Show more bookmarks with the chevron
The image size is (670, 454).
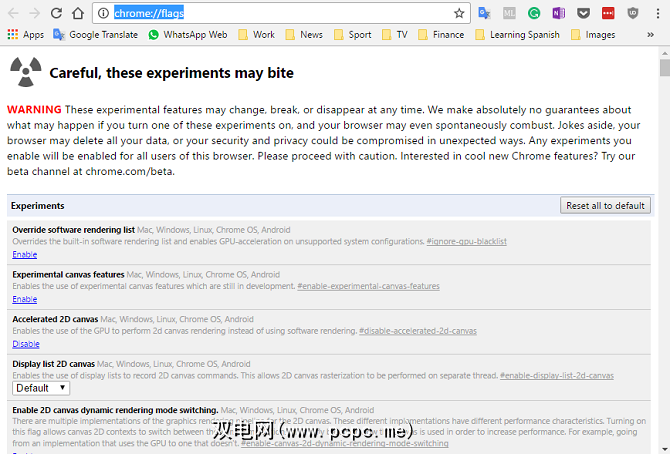tap(650, 35)
